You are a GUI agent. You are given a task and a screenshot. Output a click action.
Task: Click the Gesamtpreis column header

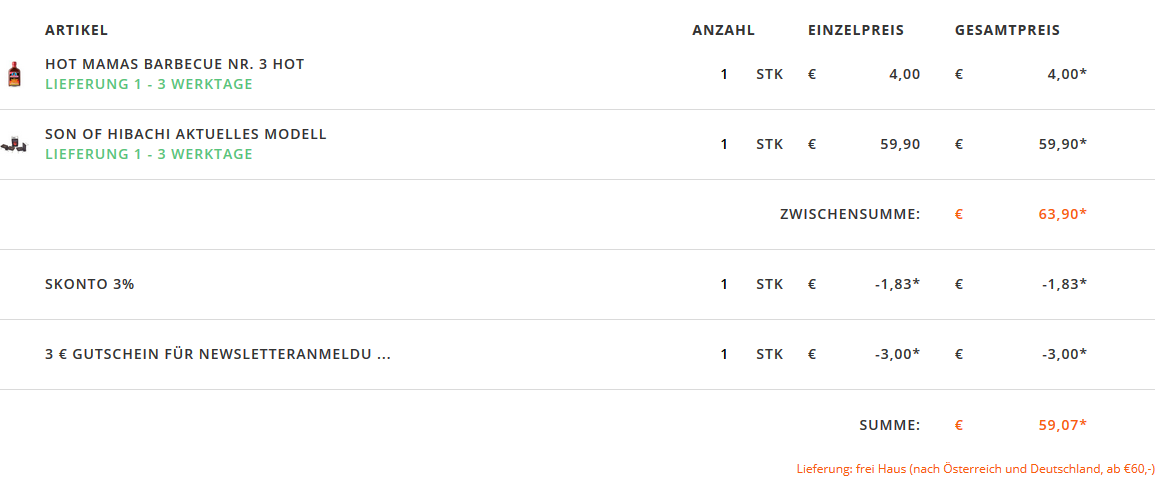point(1007,30)
